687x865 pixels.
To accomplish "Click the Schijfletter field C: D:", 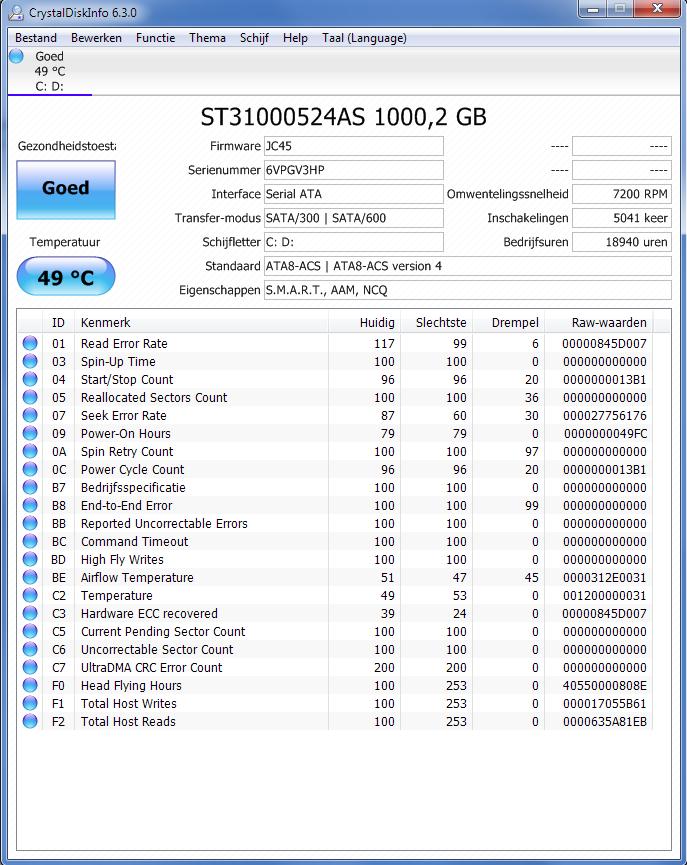I will point(354,242).
